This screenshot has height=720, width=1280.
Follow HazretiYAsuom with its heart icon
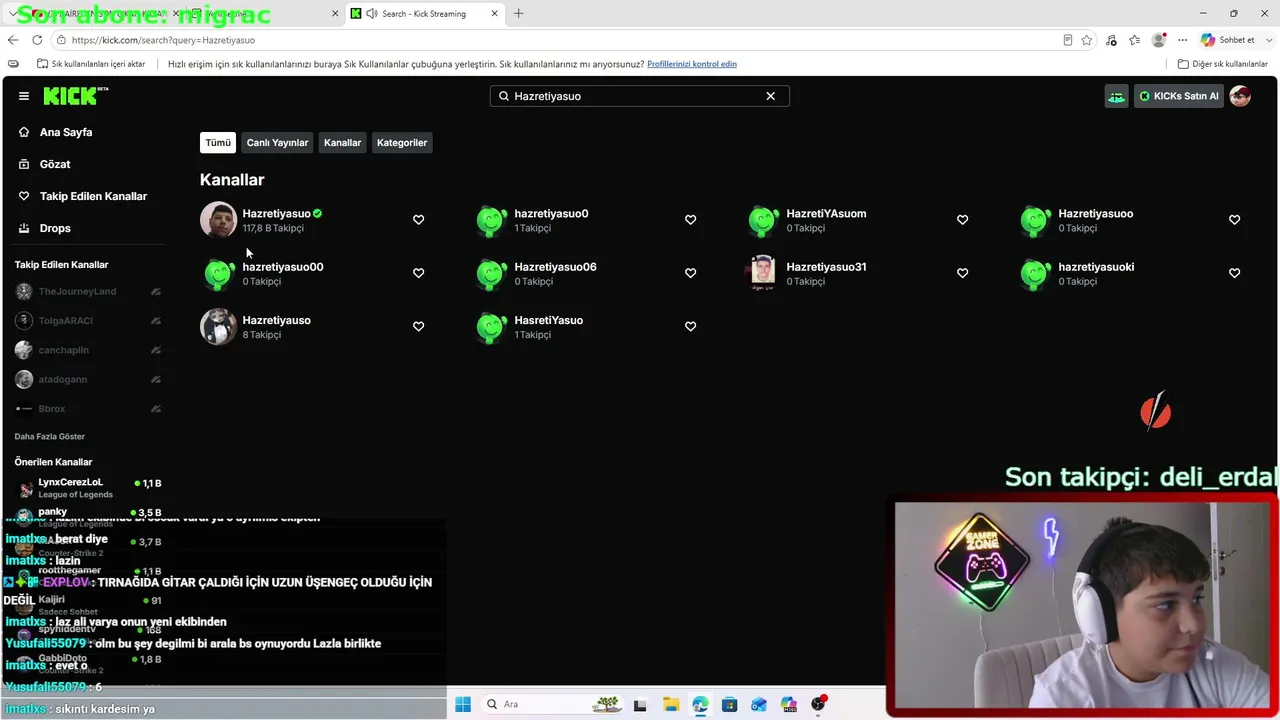click(x=962, y=220)
